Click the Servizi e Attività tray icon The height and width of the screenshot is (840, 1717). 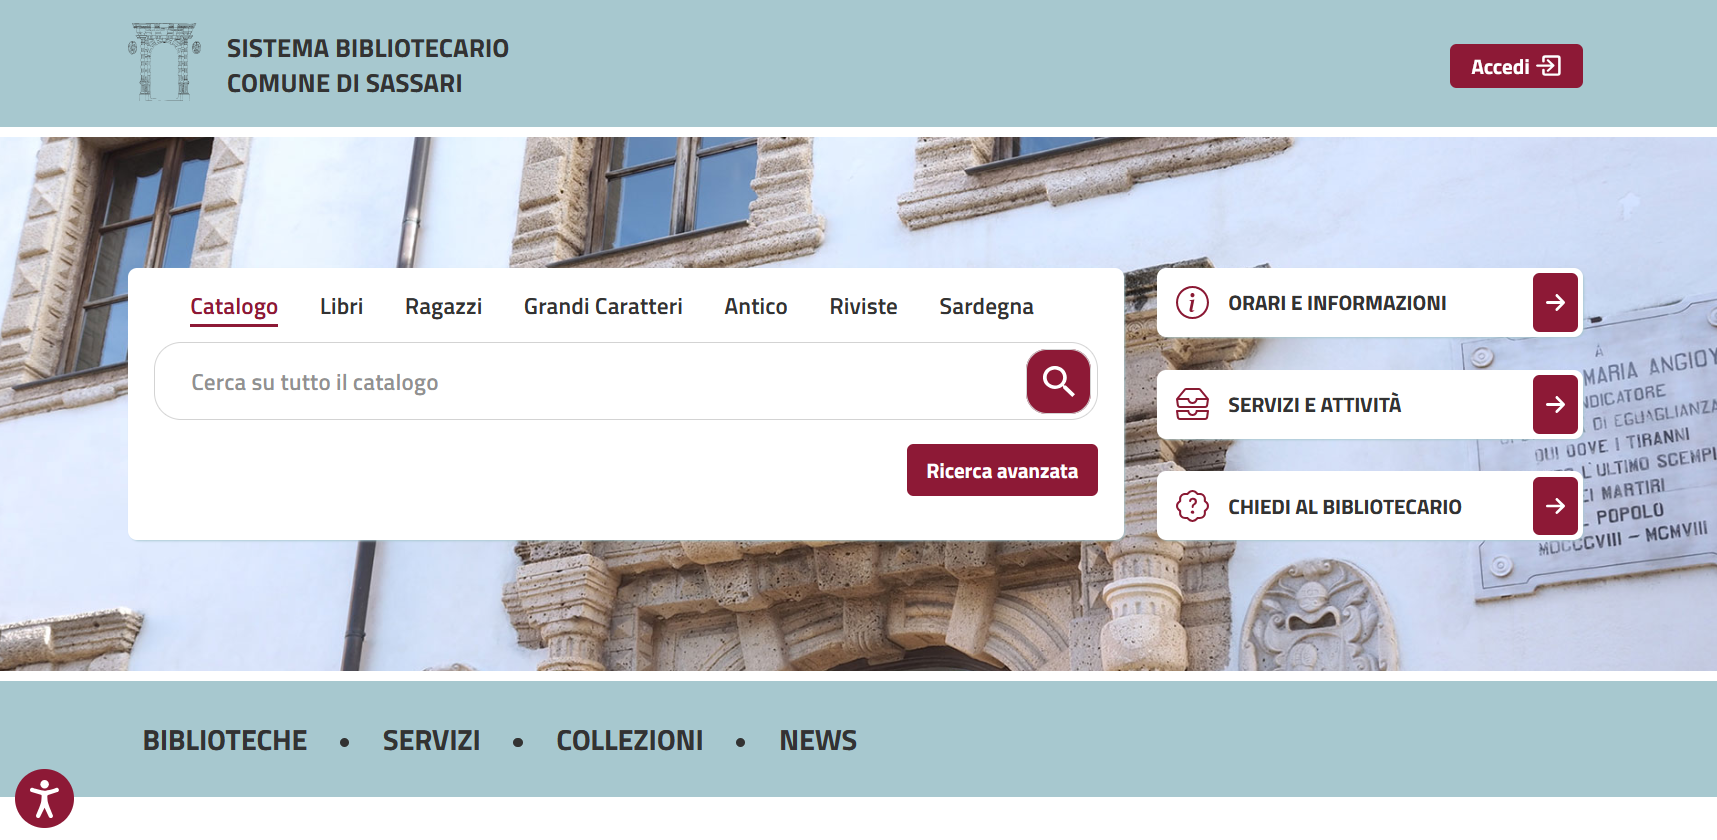(1192, 405)
